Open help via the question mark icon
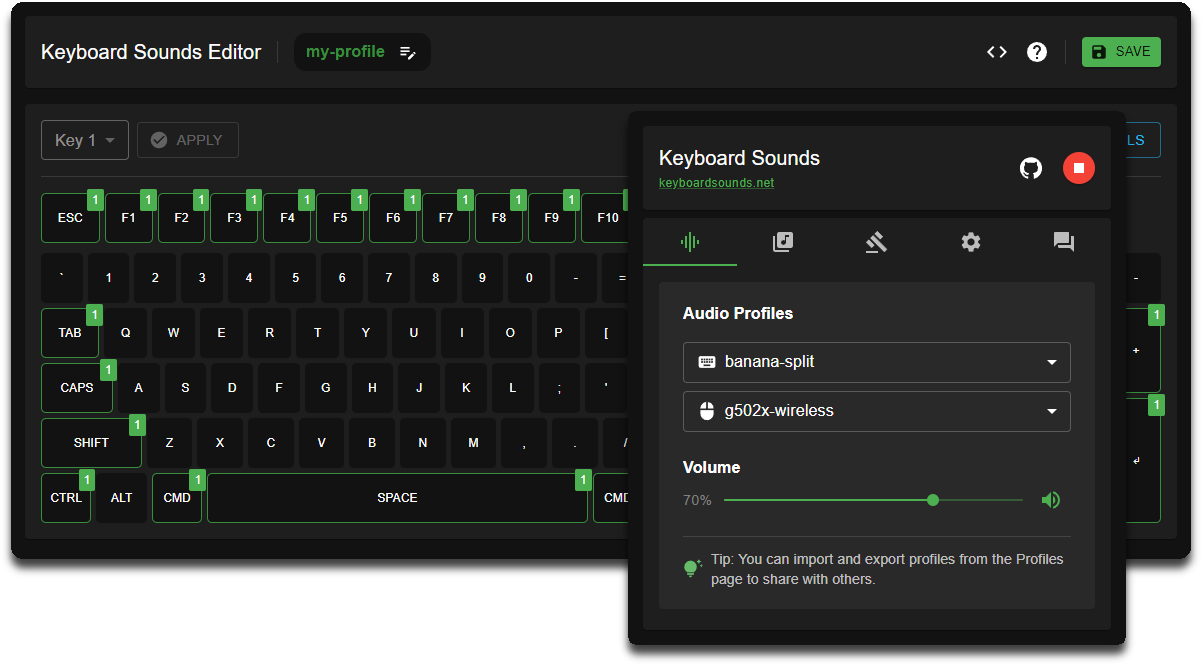The width and height of the screenshot is (1202, 665). [x=1036, y=51]
